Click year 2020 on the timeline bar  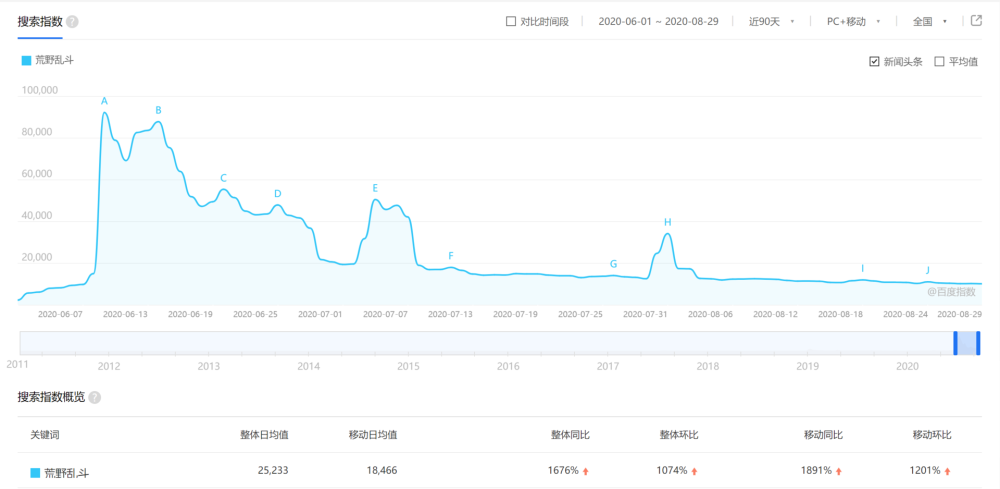tap(908, 366)
